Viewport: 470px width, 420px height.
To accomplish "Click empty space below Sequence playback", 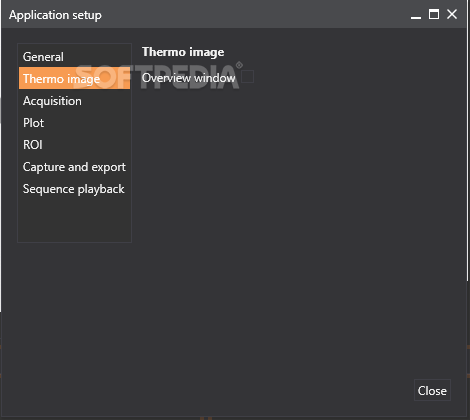I will (75, 220).
